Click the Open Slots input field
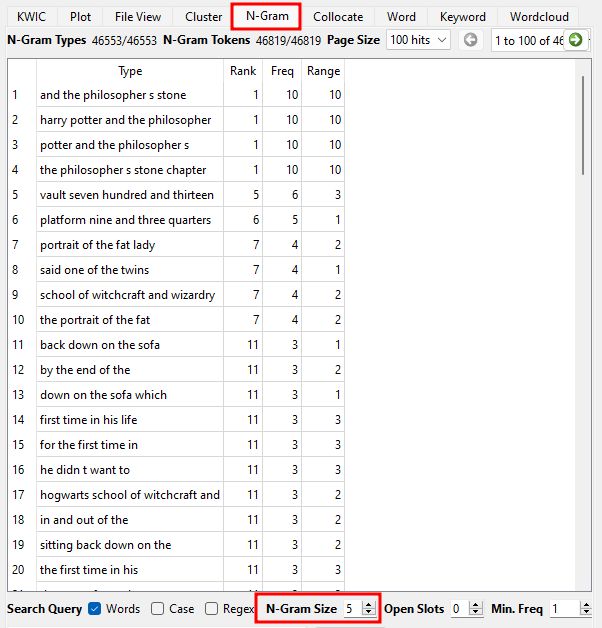The height and width of the screenshot is (628, 602). pyautogui.click(x=460, y=609)
